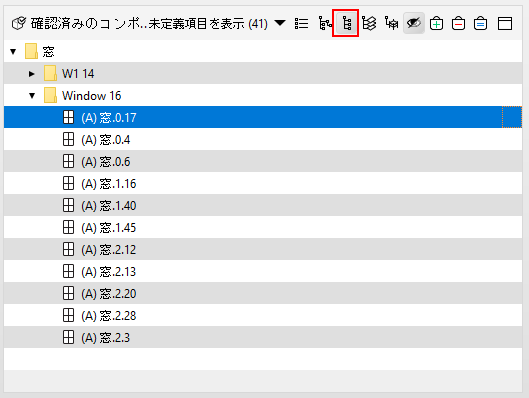Screen dimensions: 529x398
Task: Click the component cube icon beside title
Action: point(19,24)
